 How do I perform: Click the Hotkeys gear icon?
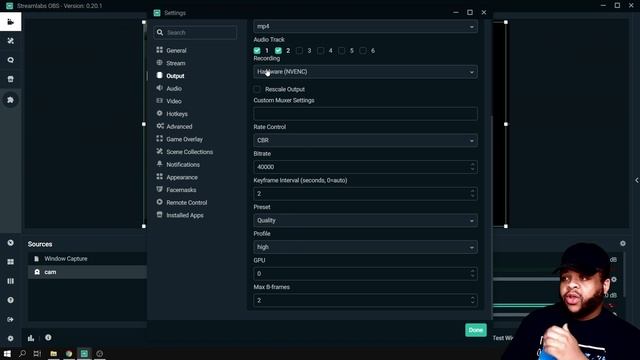coord(160,113)
